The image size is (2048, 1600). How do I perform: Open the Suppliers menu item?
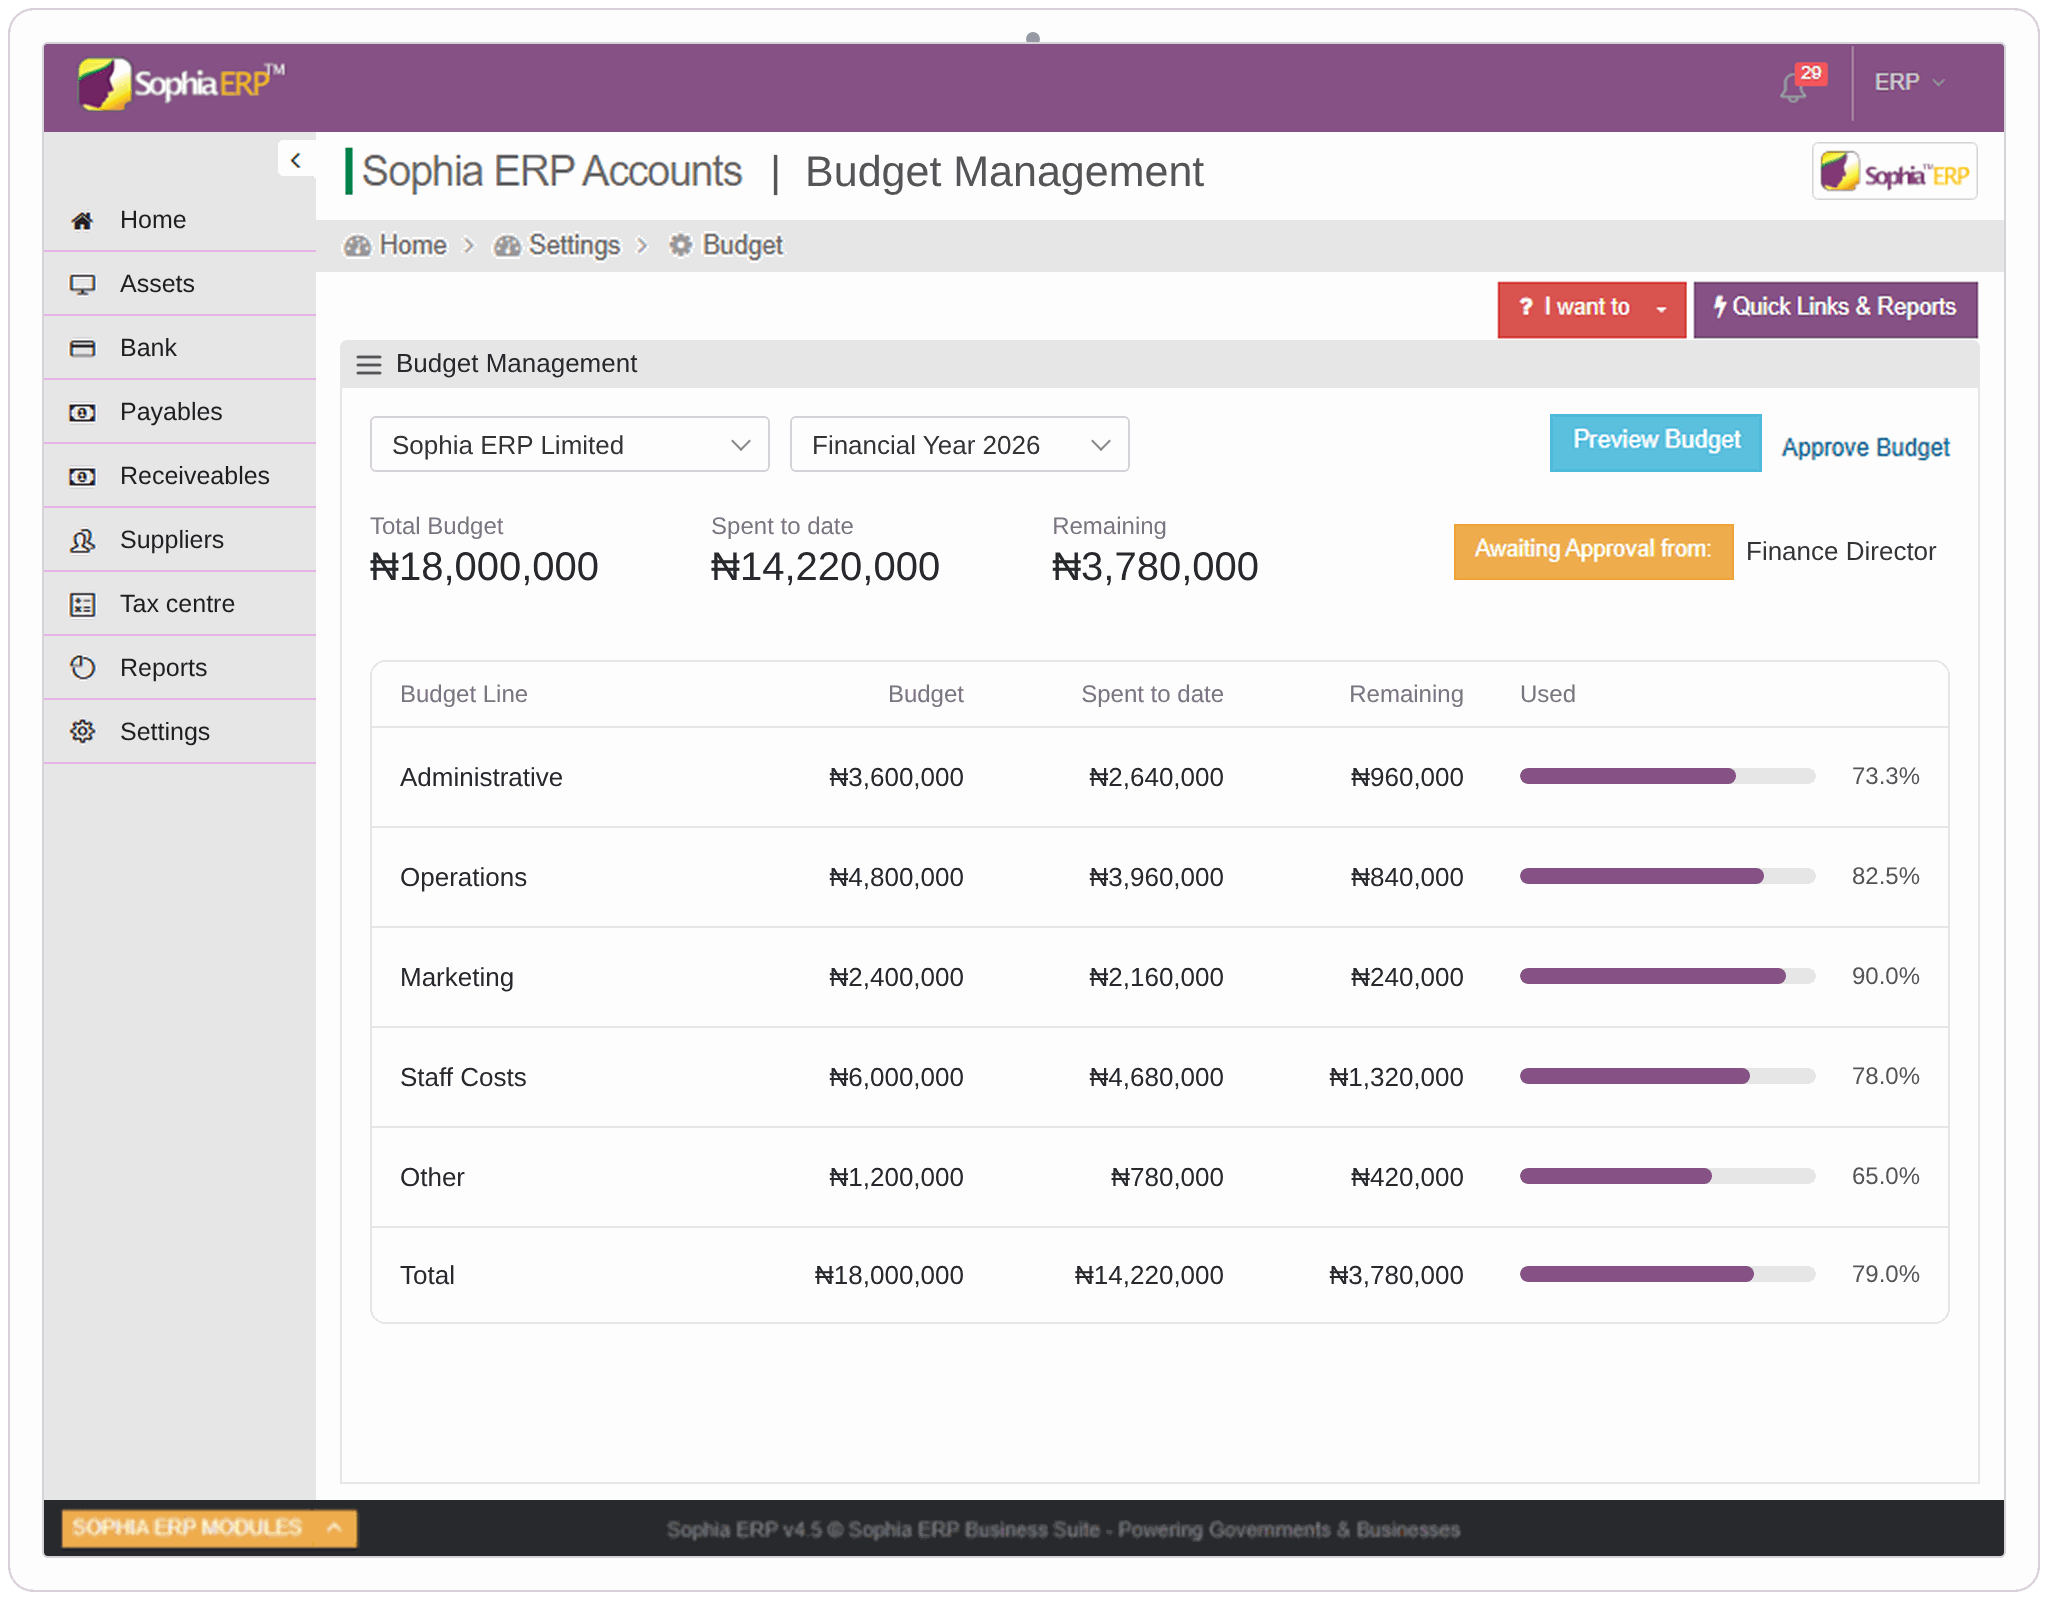click(x=180, y=540)
